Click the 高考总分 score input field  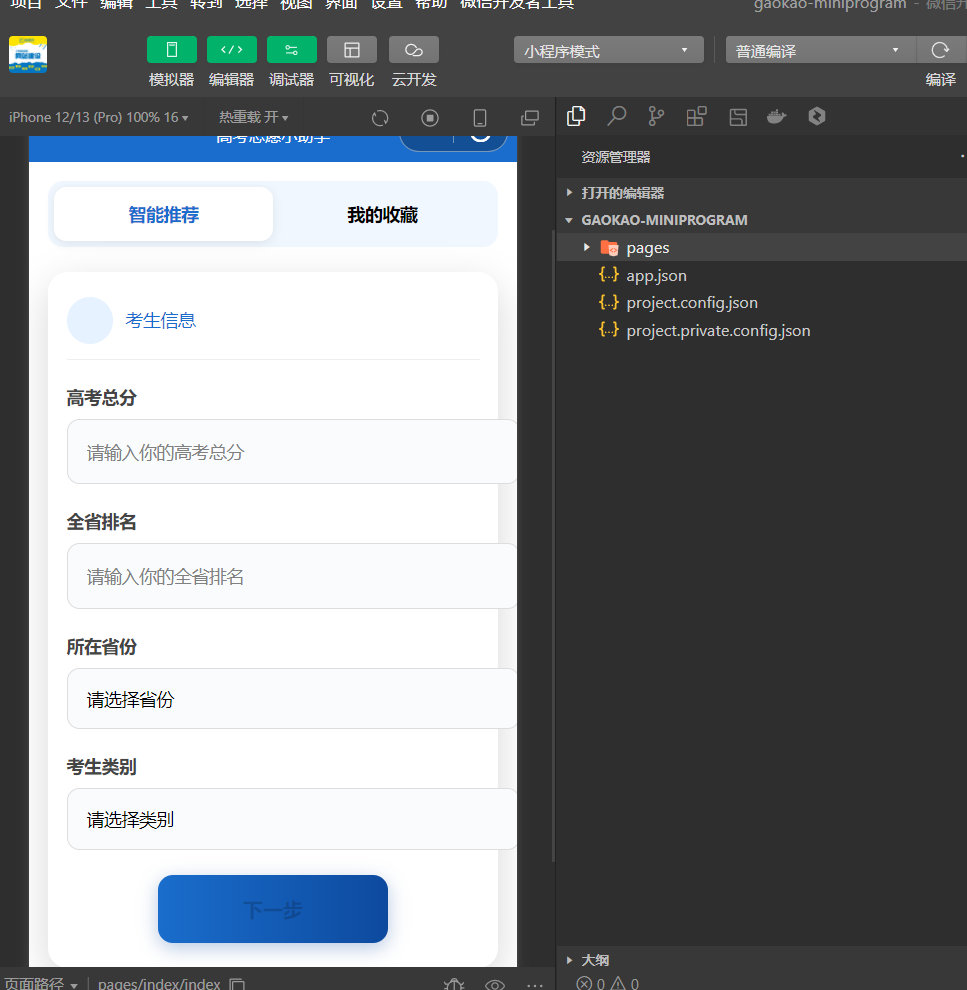click(x=292, y=451)
